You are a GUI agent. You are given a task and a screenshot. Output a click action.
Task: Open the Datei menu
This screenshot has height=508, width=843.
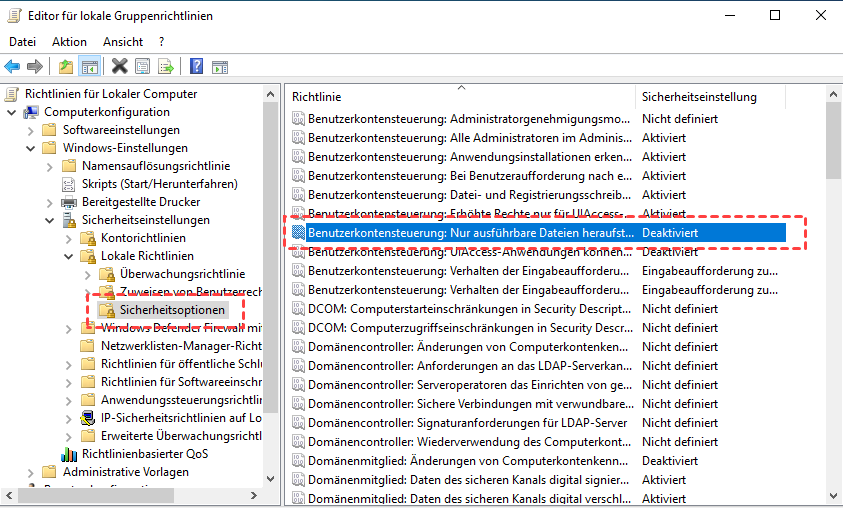tap(22, 42)
